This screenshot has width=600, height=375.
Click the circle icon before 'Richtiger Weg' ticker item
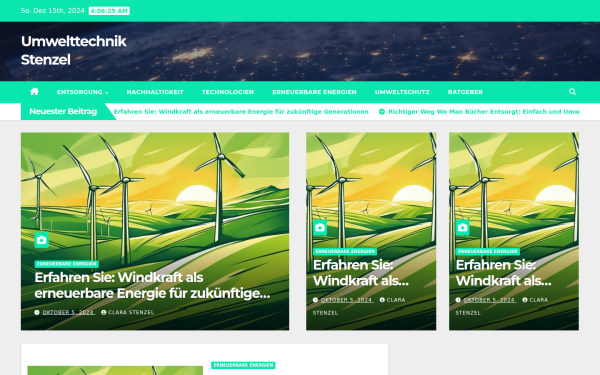click(382, 112)
